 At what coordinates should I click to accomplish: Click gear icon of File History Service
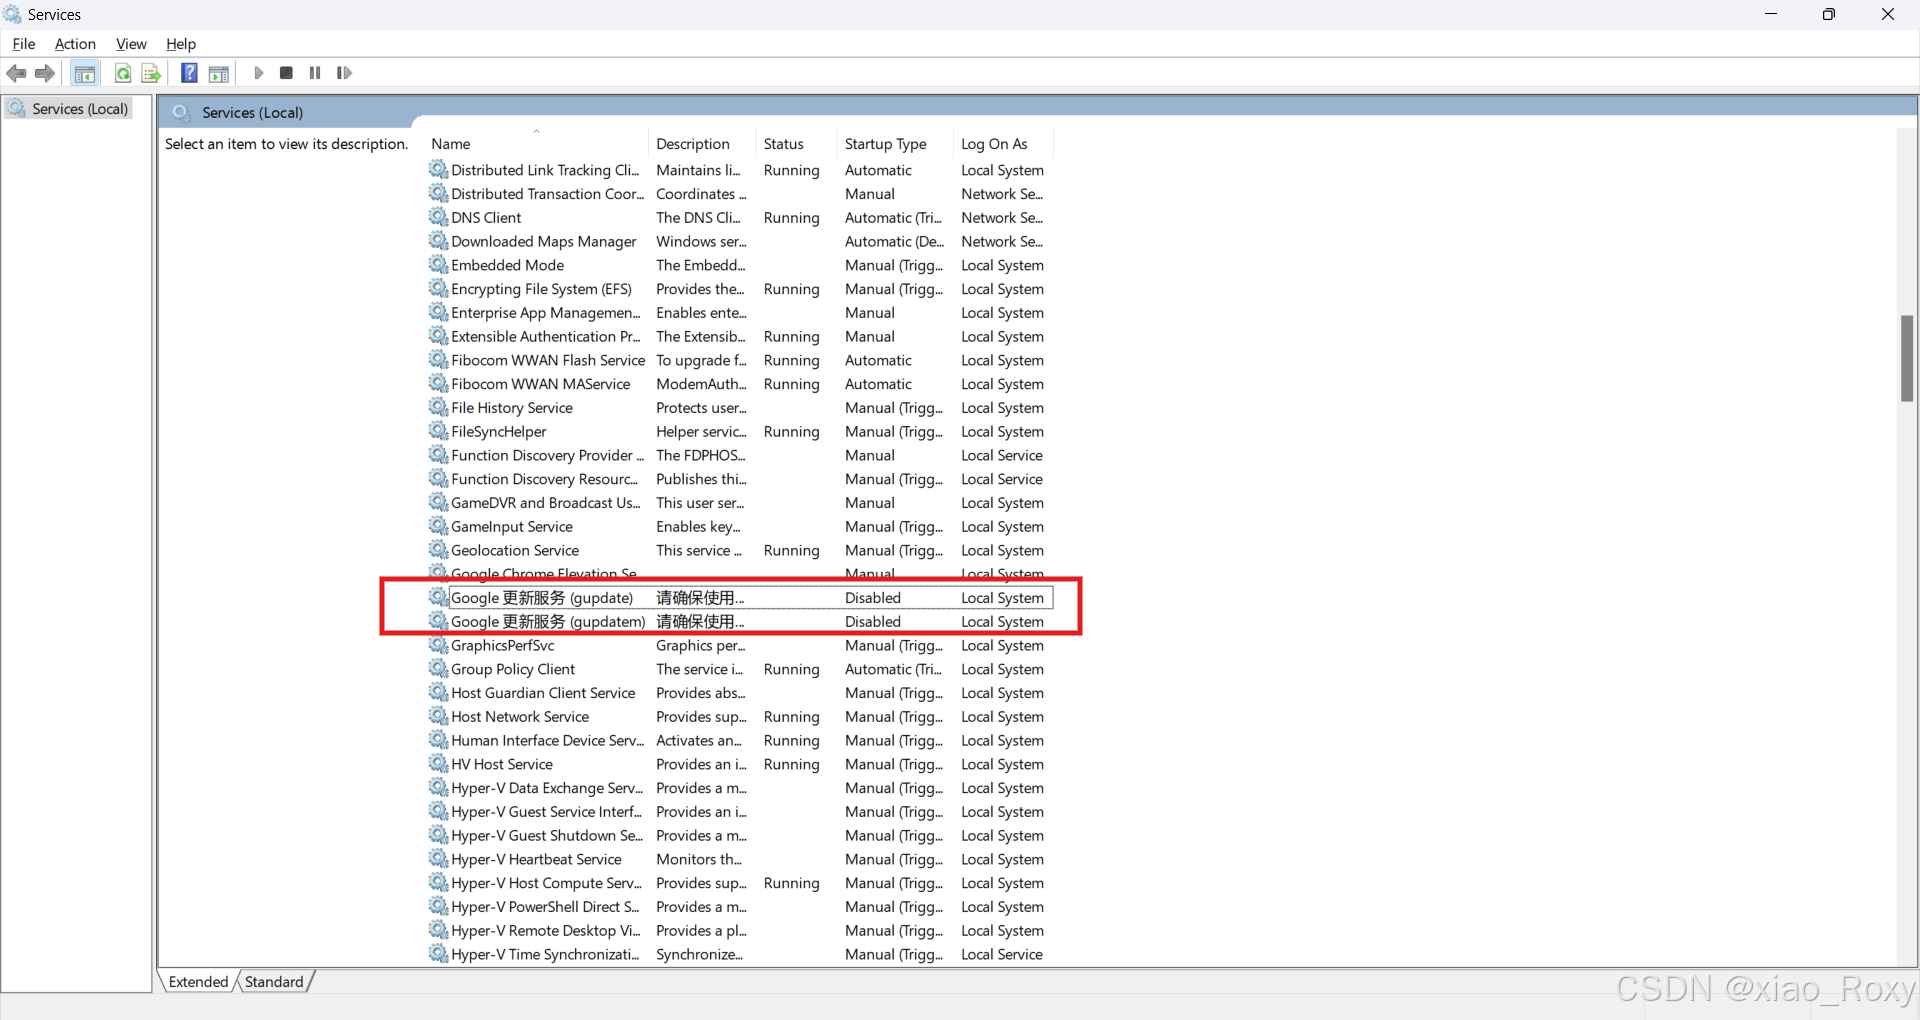[438, 407]
